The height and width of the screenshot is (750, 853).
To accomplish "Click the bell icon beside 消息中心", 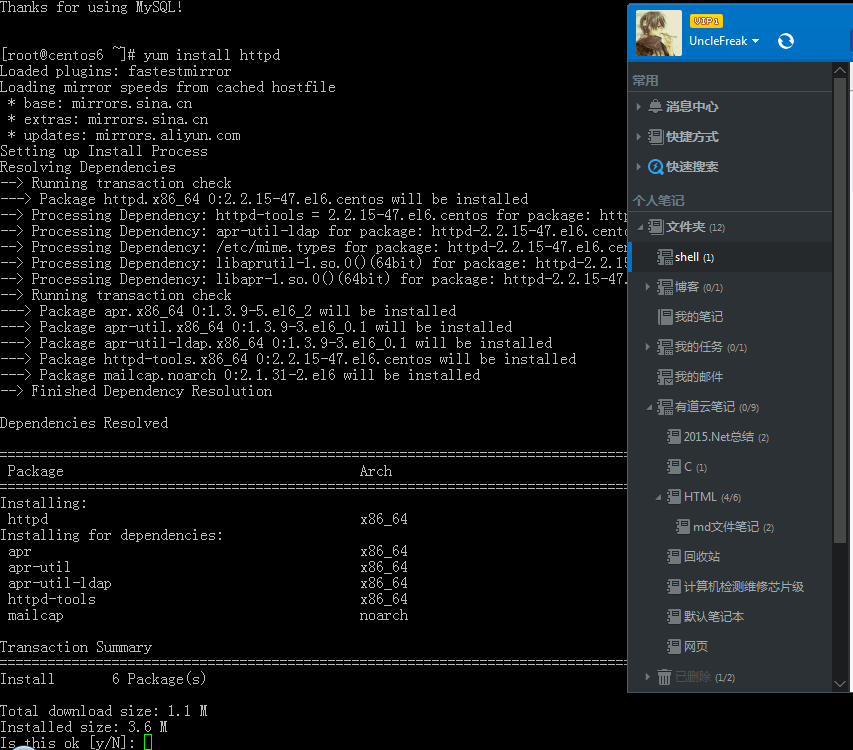I will [x=655, y=106].
